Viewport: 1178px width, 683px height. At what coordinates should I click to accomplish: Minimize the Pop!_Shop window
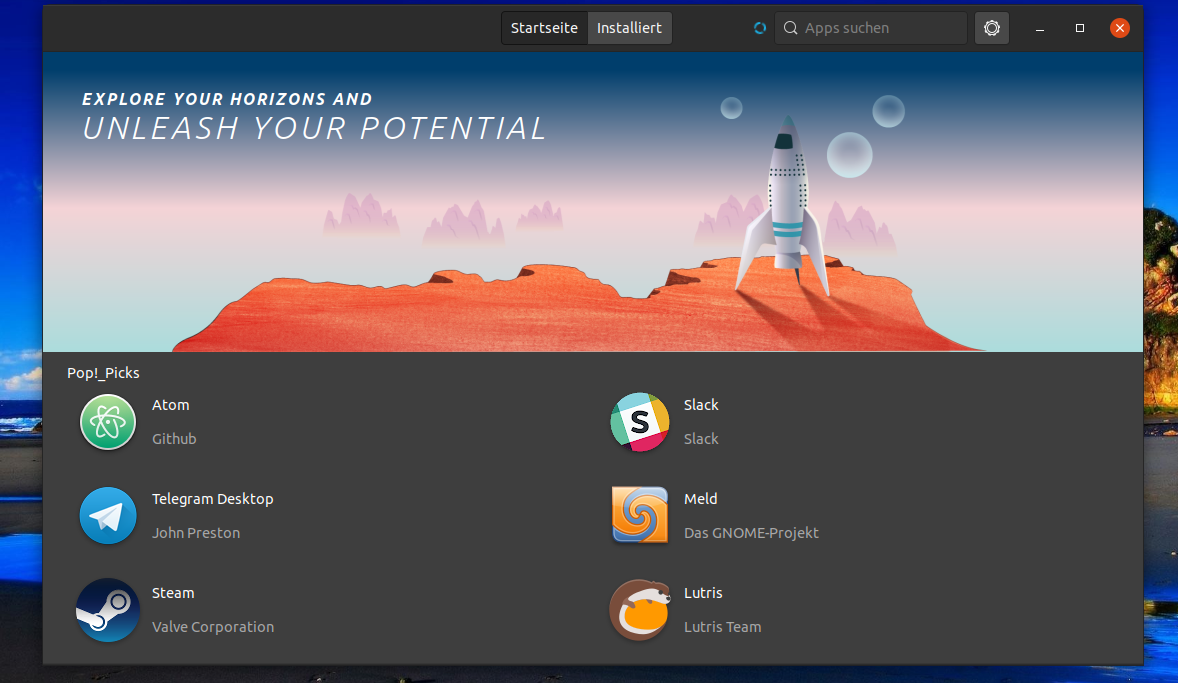[x=1040, y=29]
